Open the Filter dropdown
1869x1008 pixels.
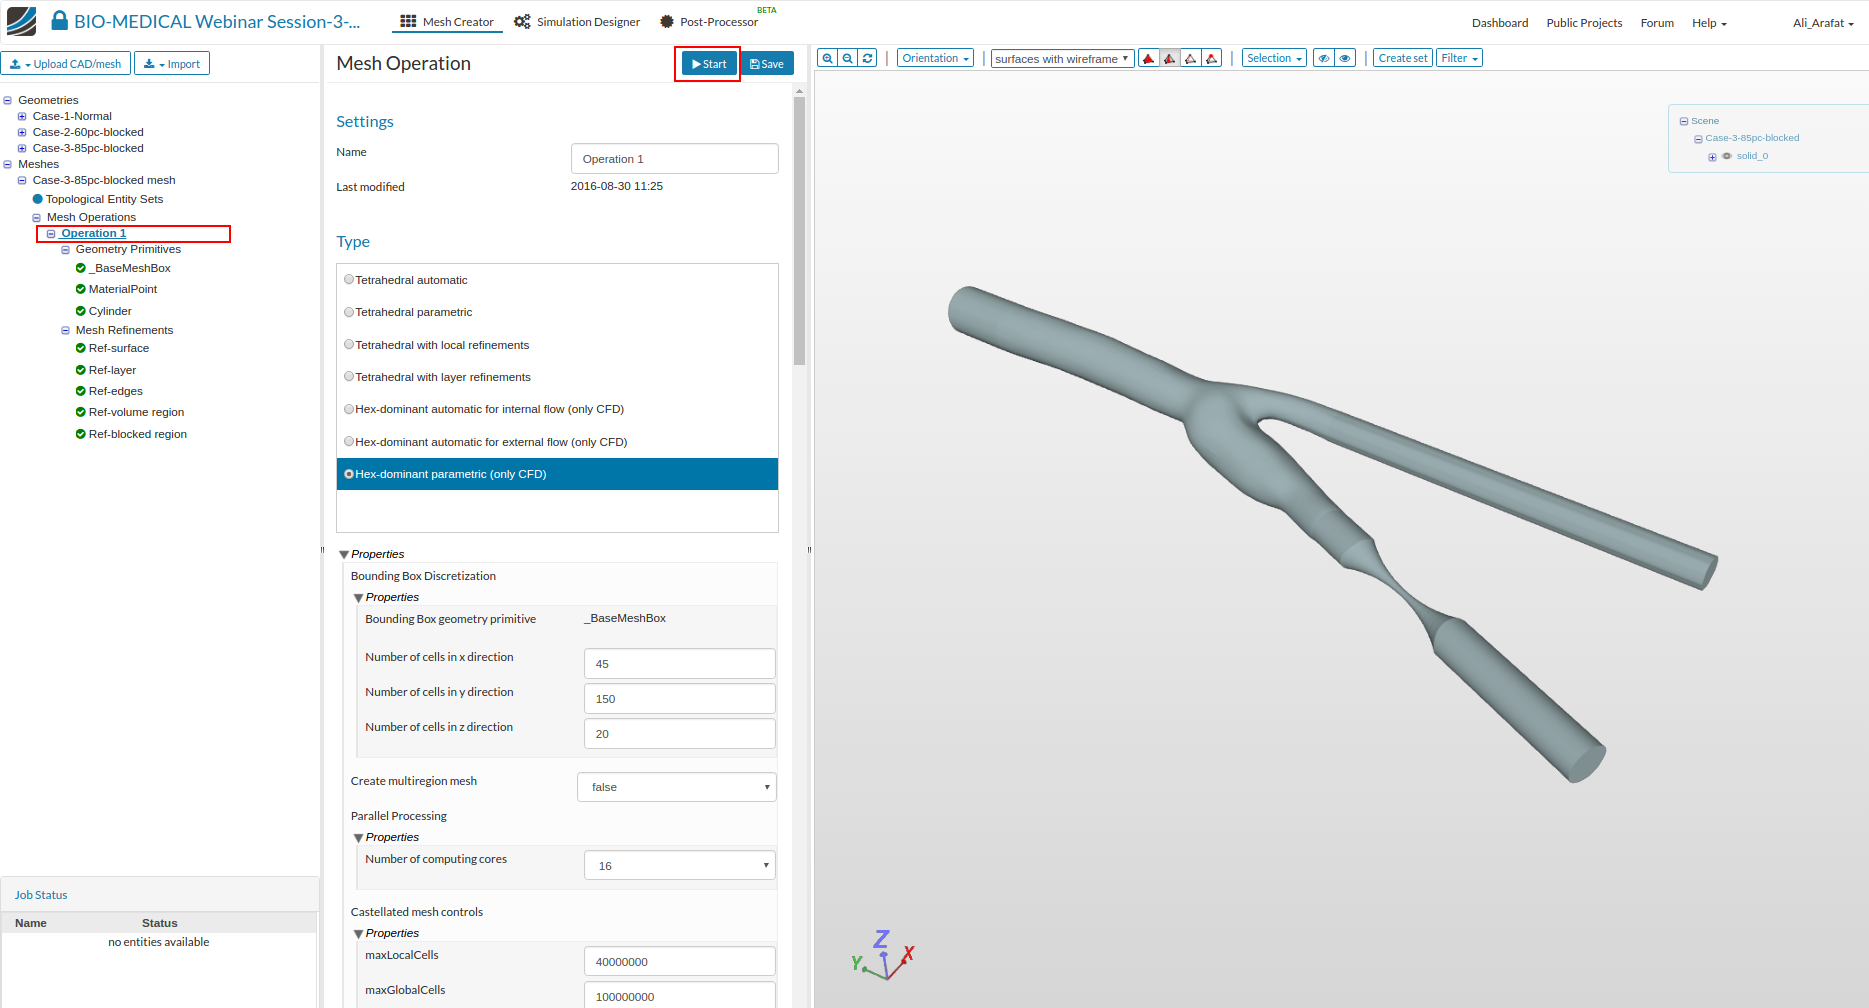pyautogui.click(x=1459, y=58)
